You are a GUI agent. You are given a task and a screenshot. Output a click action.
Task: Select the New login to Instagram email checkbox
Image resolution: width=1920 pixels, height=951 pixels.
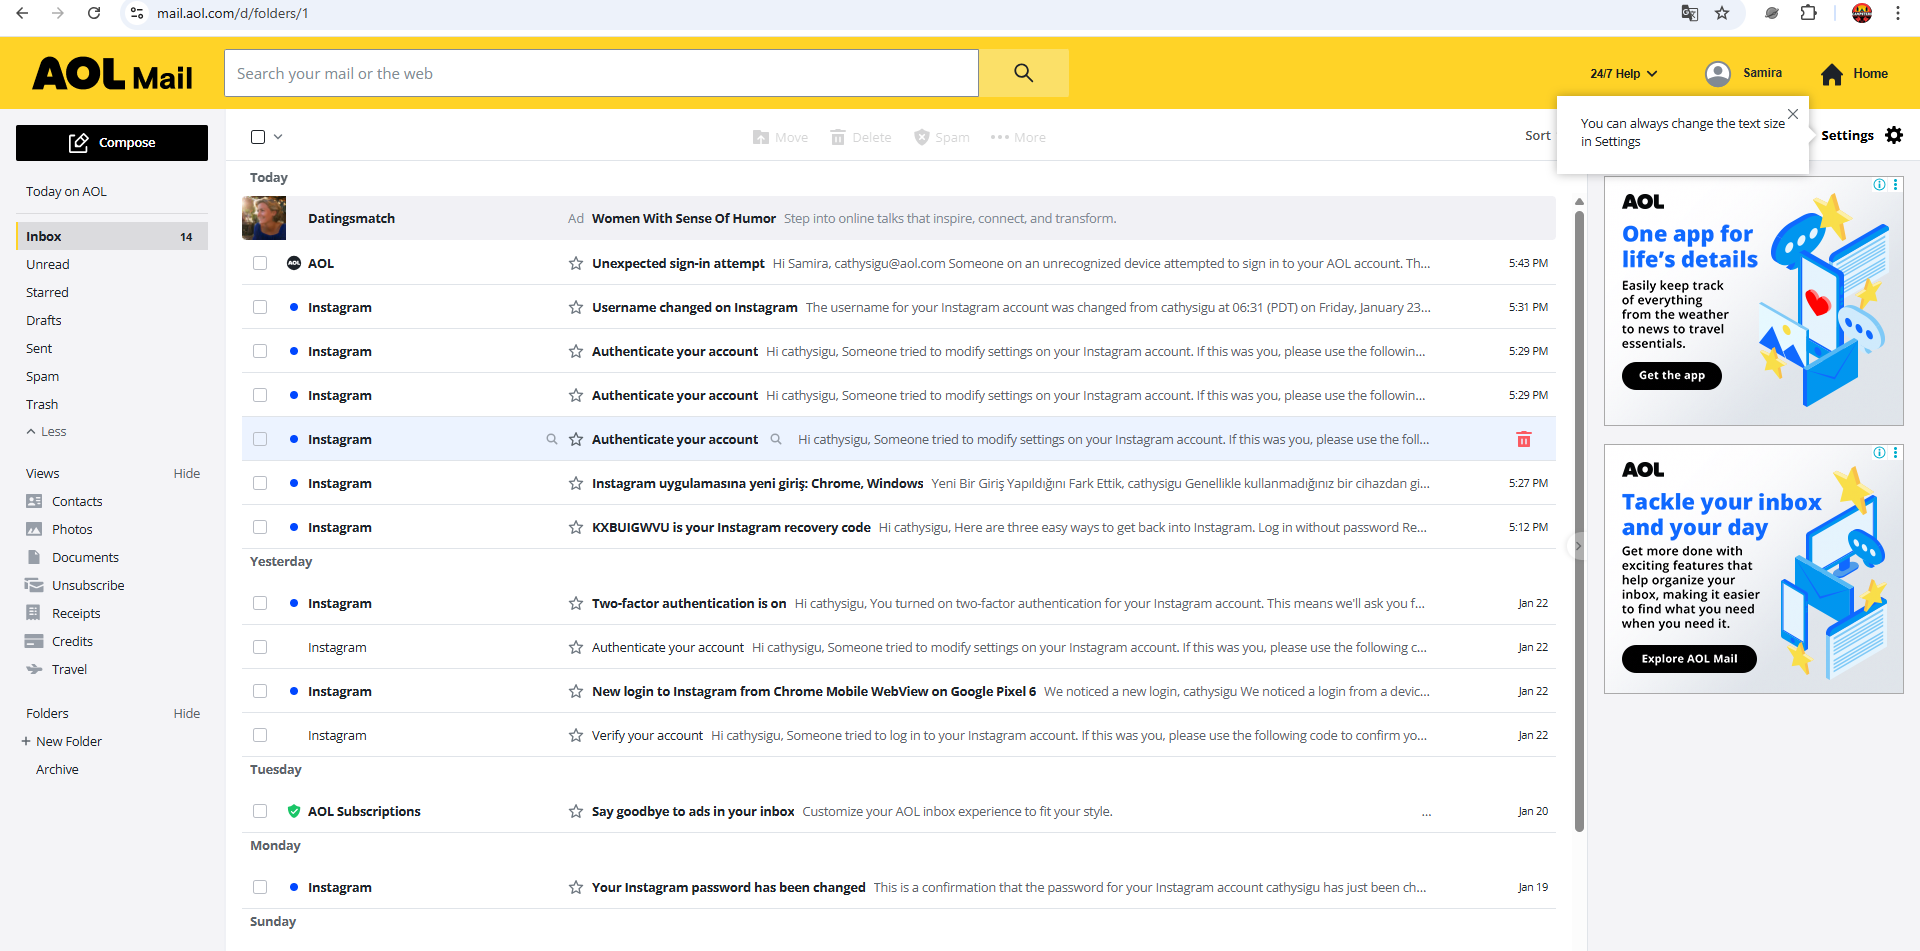[260, 691]
